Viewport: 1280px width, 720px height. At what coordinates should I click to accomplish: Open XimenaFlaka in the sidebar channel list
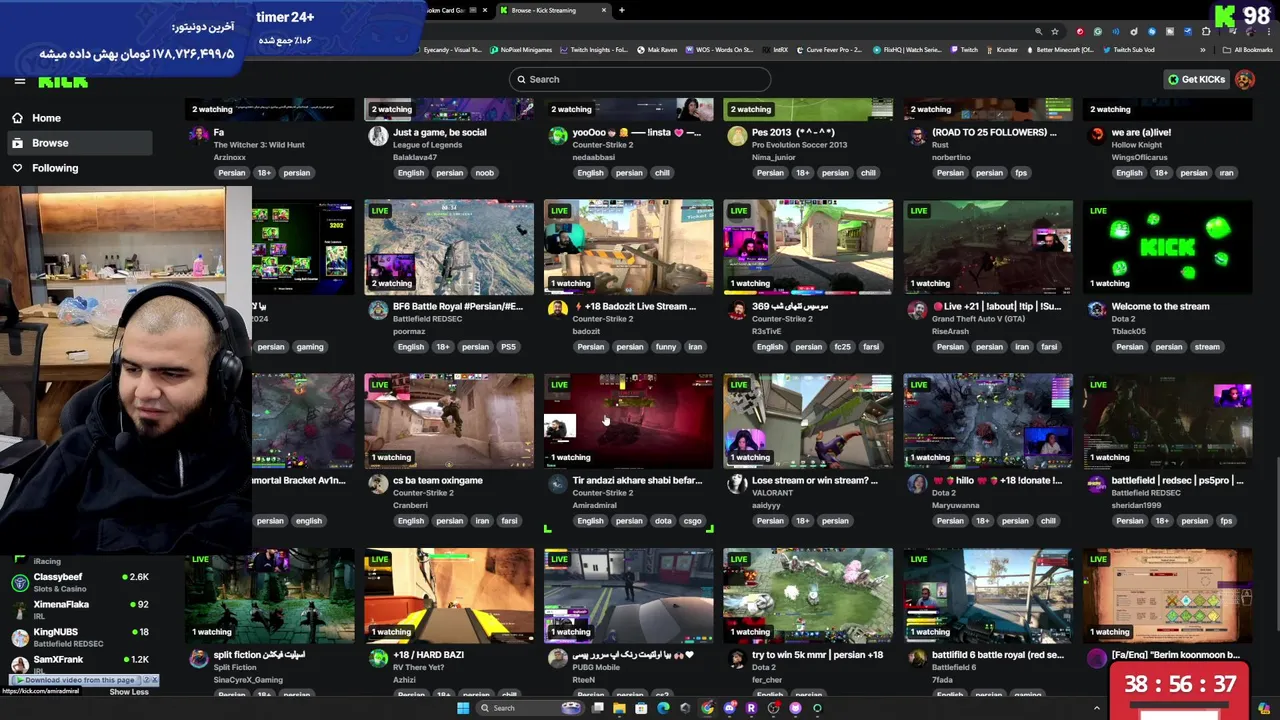click(80, 610)
